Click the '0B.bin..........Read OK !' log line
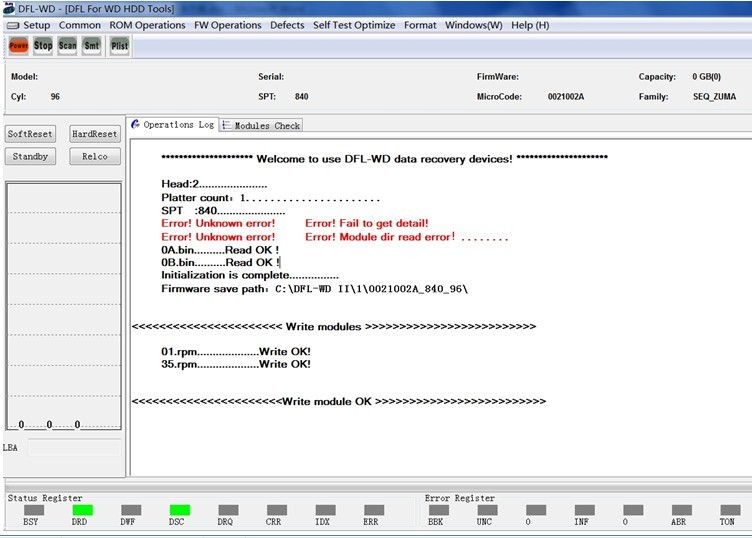The width and height of the screenshot is (752, 538). [x=220, y=263]
